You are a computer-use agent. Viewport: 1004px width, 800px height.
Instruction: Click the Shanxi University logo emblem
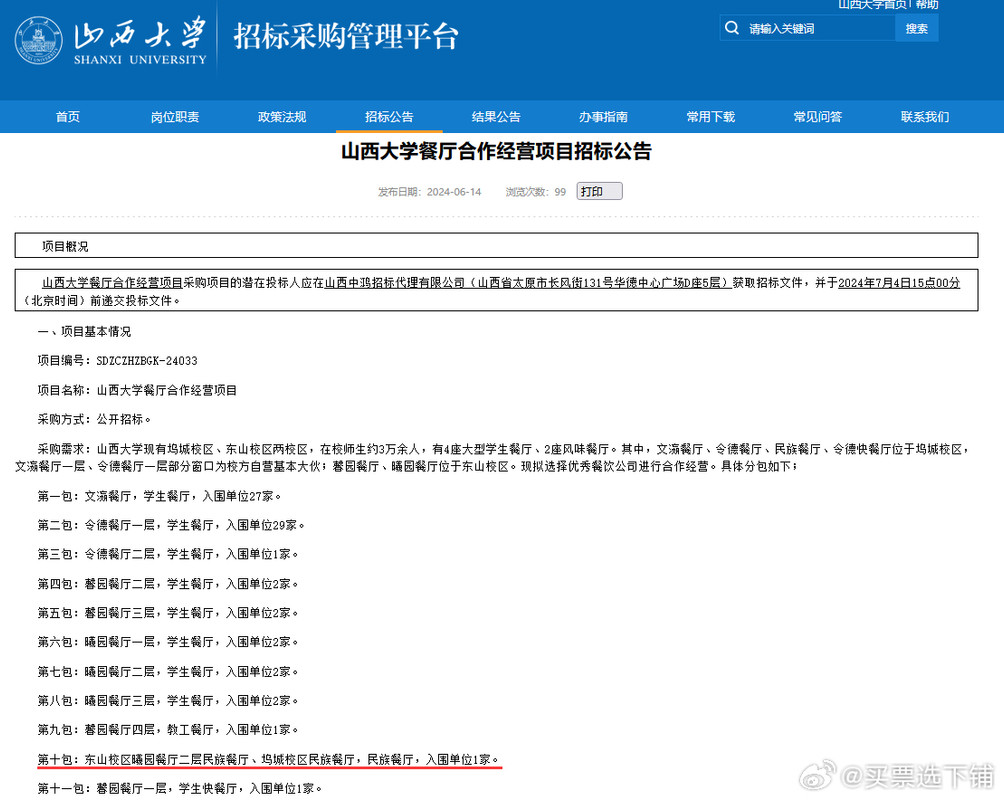point(38,40)
